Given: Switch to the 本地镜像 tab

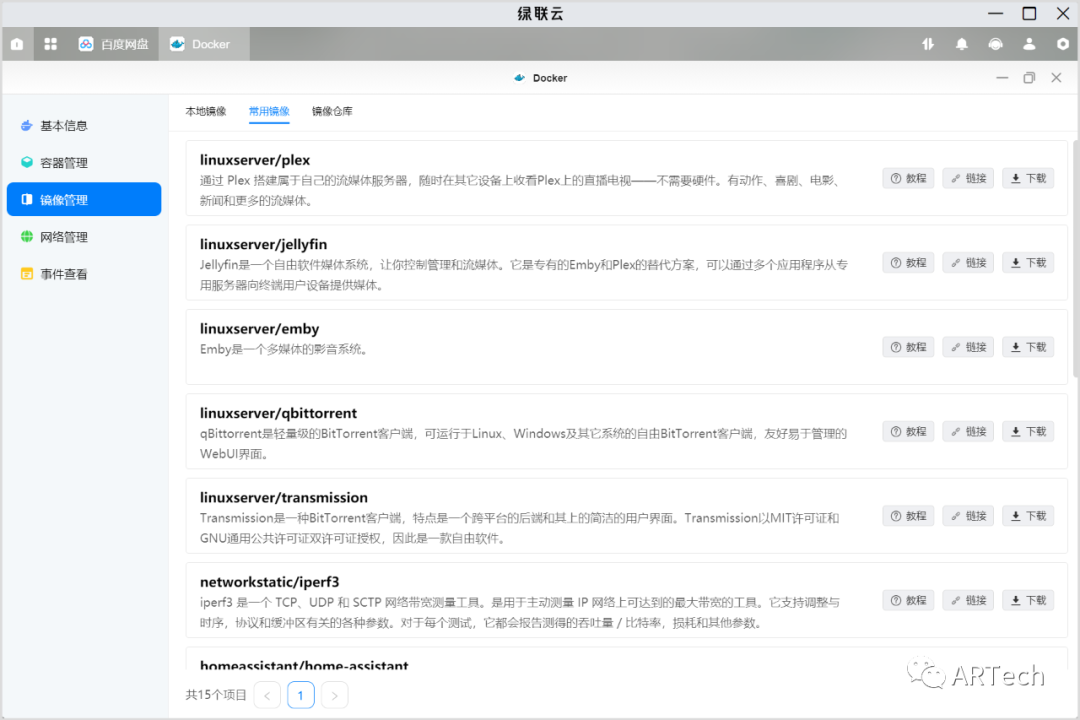Looking at the screenshot, I should [206, 111].
